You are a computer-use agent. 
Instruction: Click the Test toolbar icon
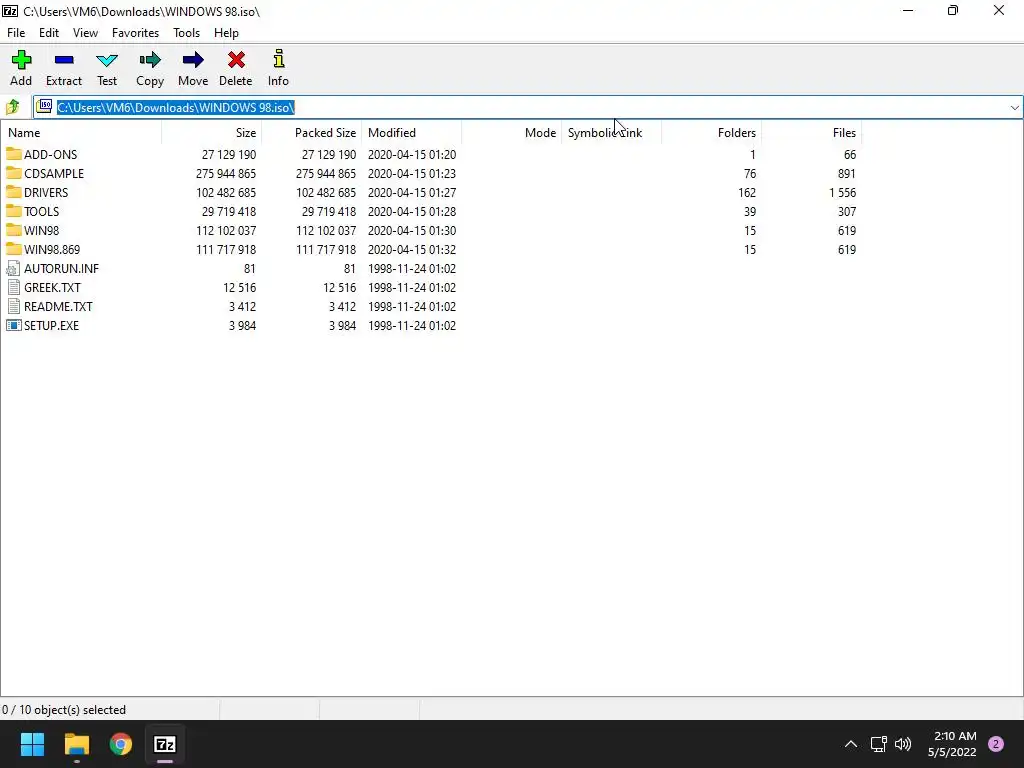[x=107, y=60]
